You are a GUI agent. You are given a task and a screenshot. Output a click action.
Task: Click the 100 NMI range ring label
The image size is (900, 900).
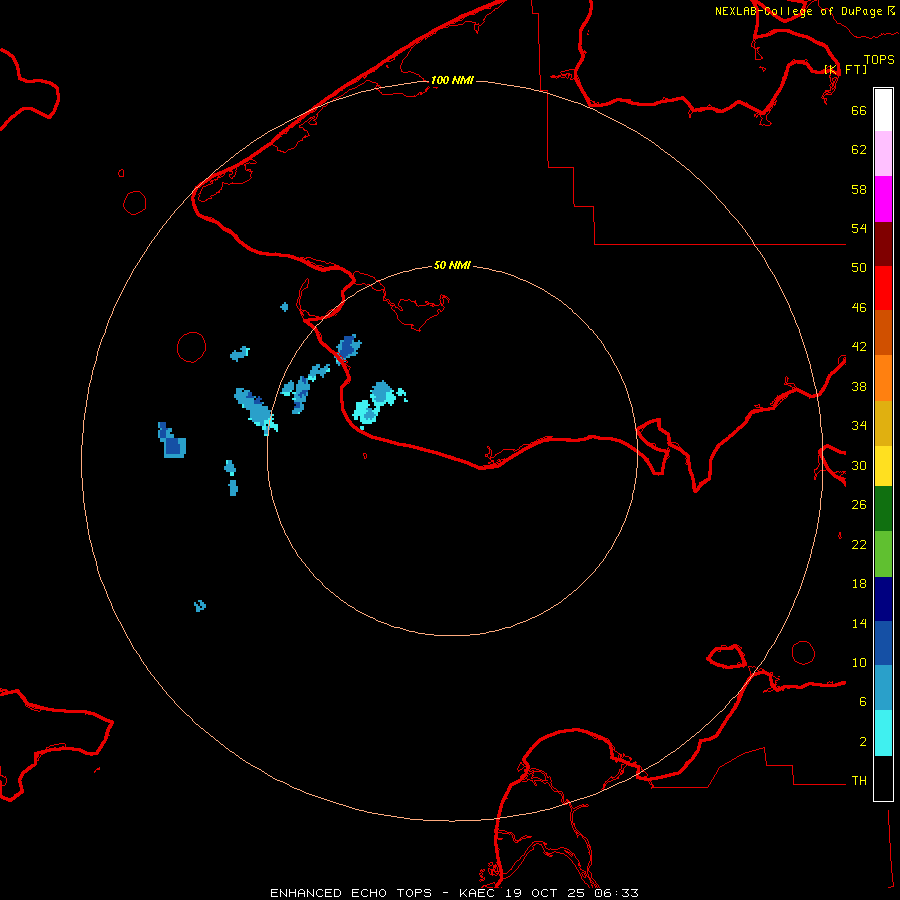click(x=452, y=80)
